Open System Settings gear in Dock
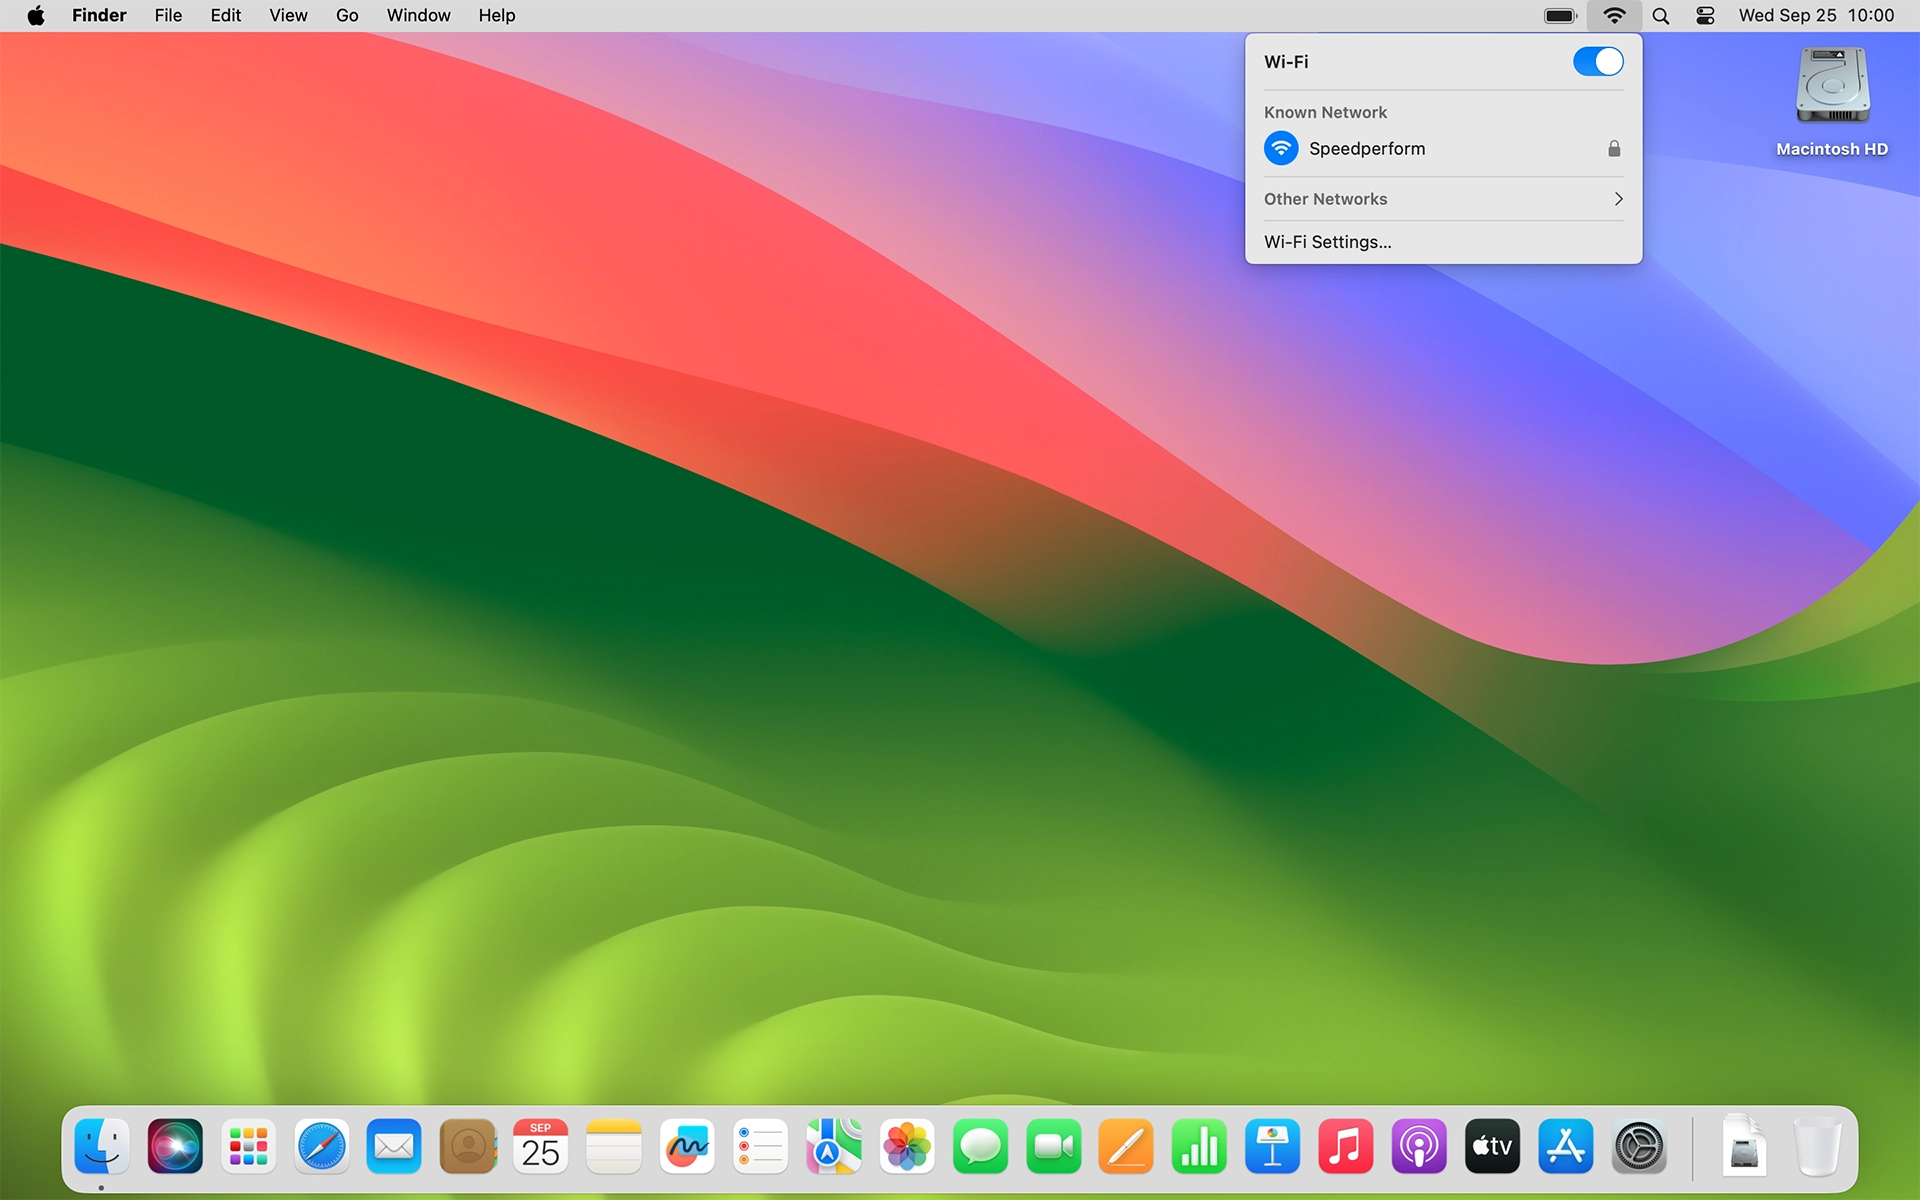Screen dimensions: 1920x1200 1639,1147
